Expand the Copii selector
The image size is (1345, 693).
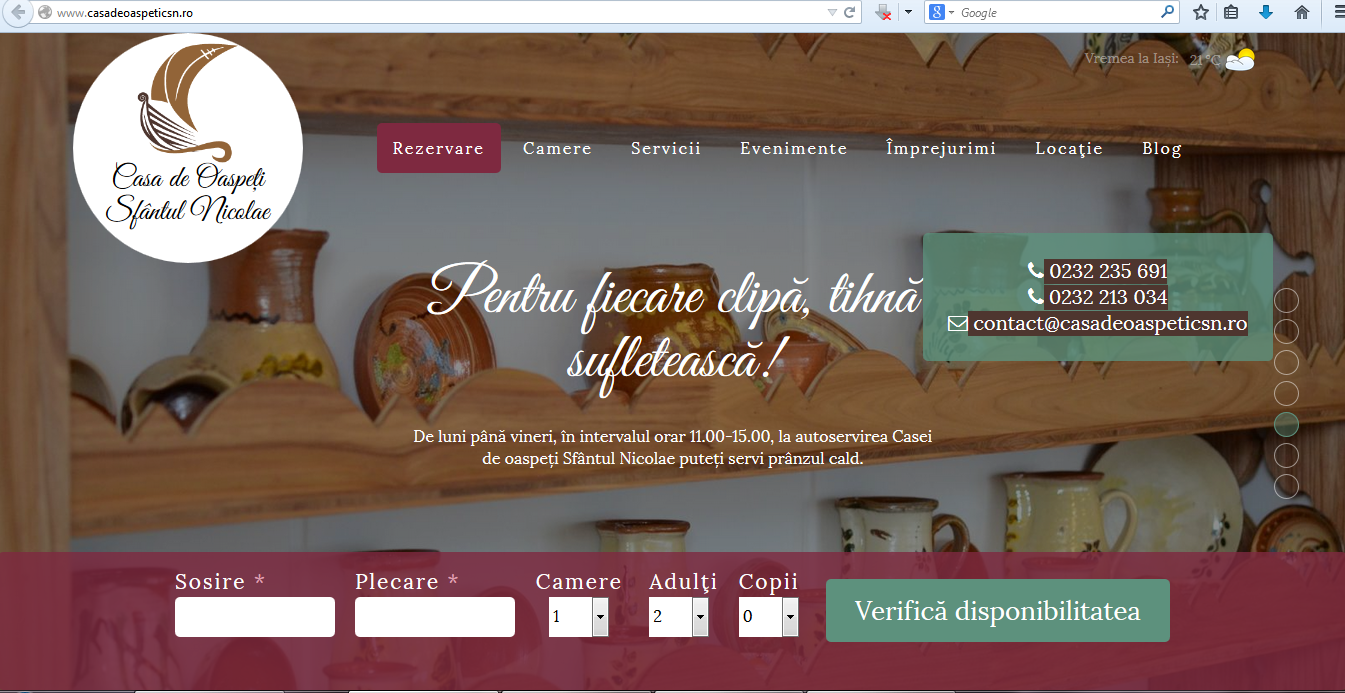coord(790,617)
